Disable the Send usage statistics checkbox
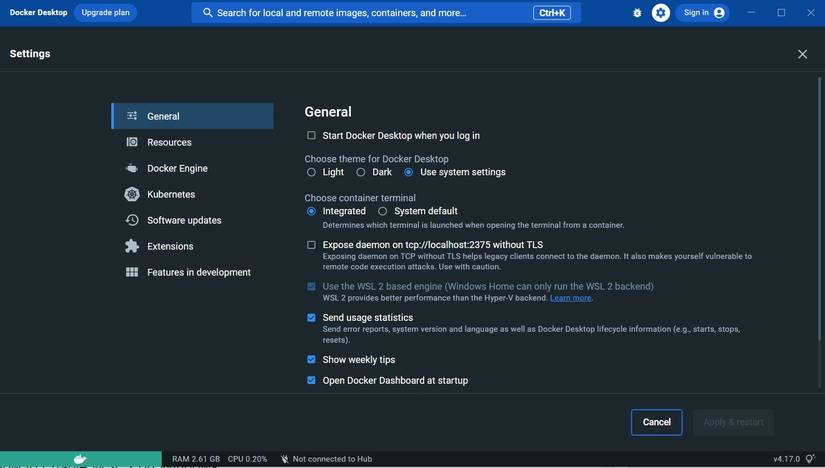 [311, 317]
